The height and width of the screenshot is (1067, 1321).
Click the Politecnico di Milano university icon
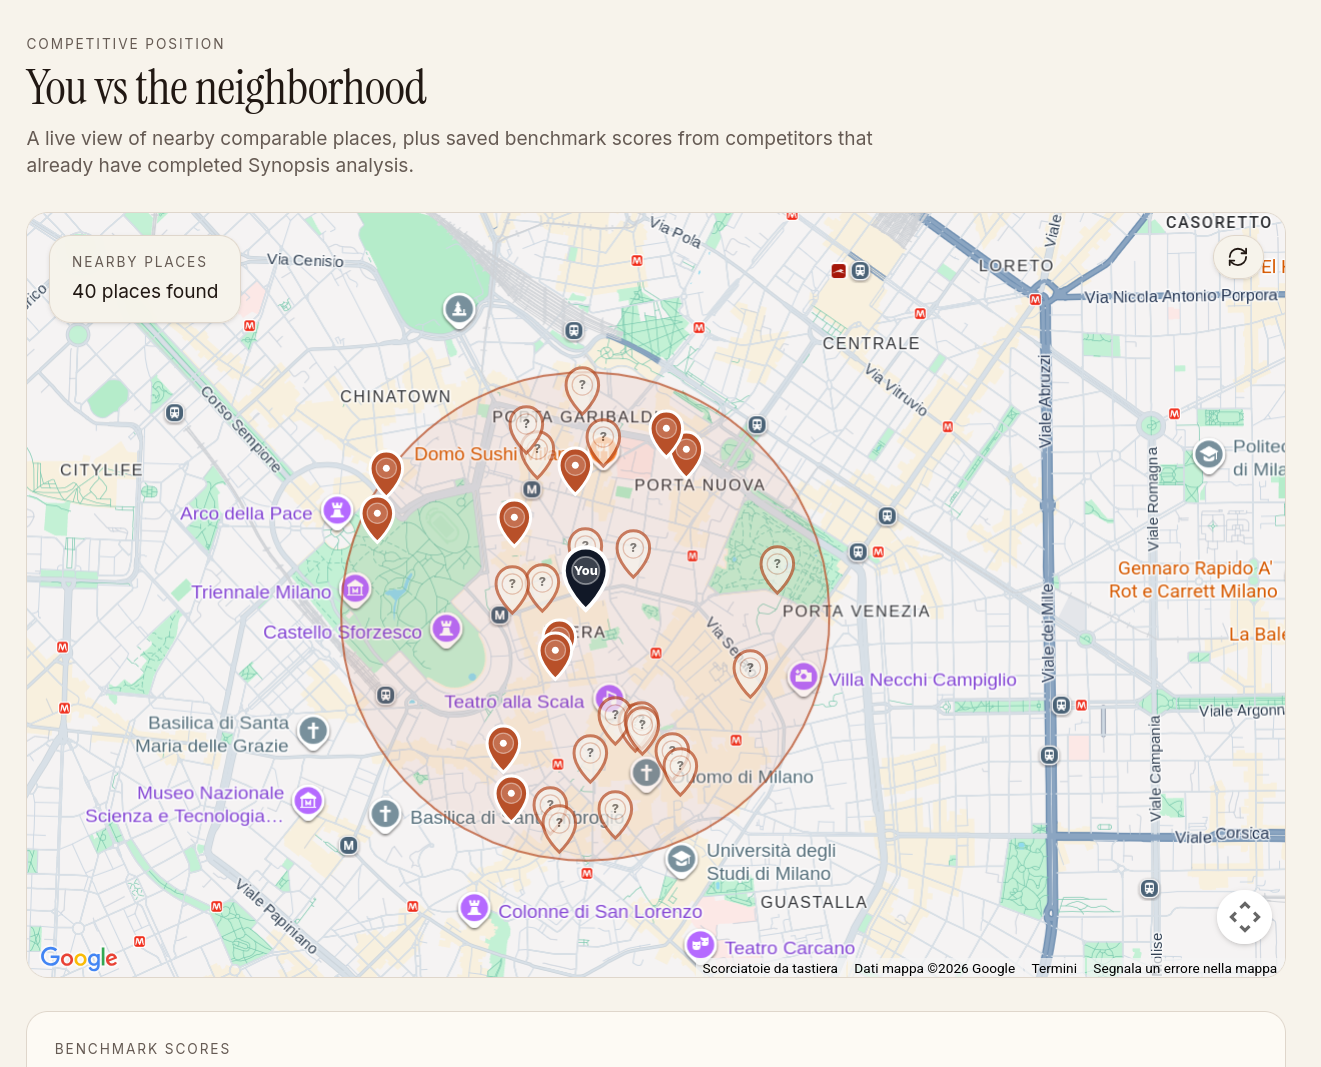click(1208, 456)
